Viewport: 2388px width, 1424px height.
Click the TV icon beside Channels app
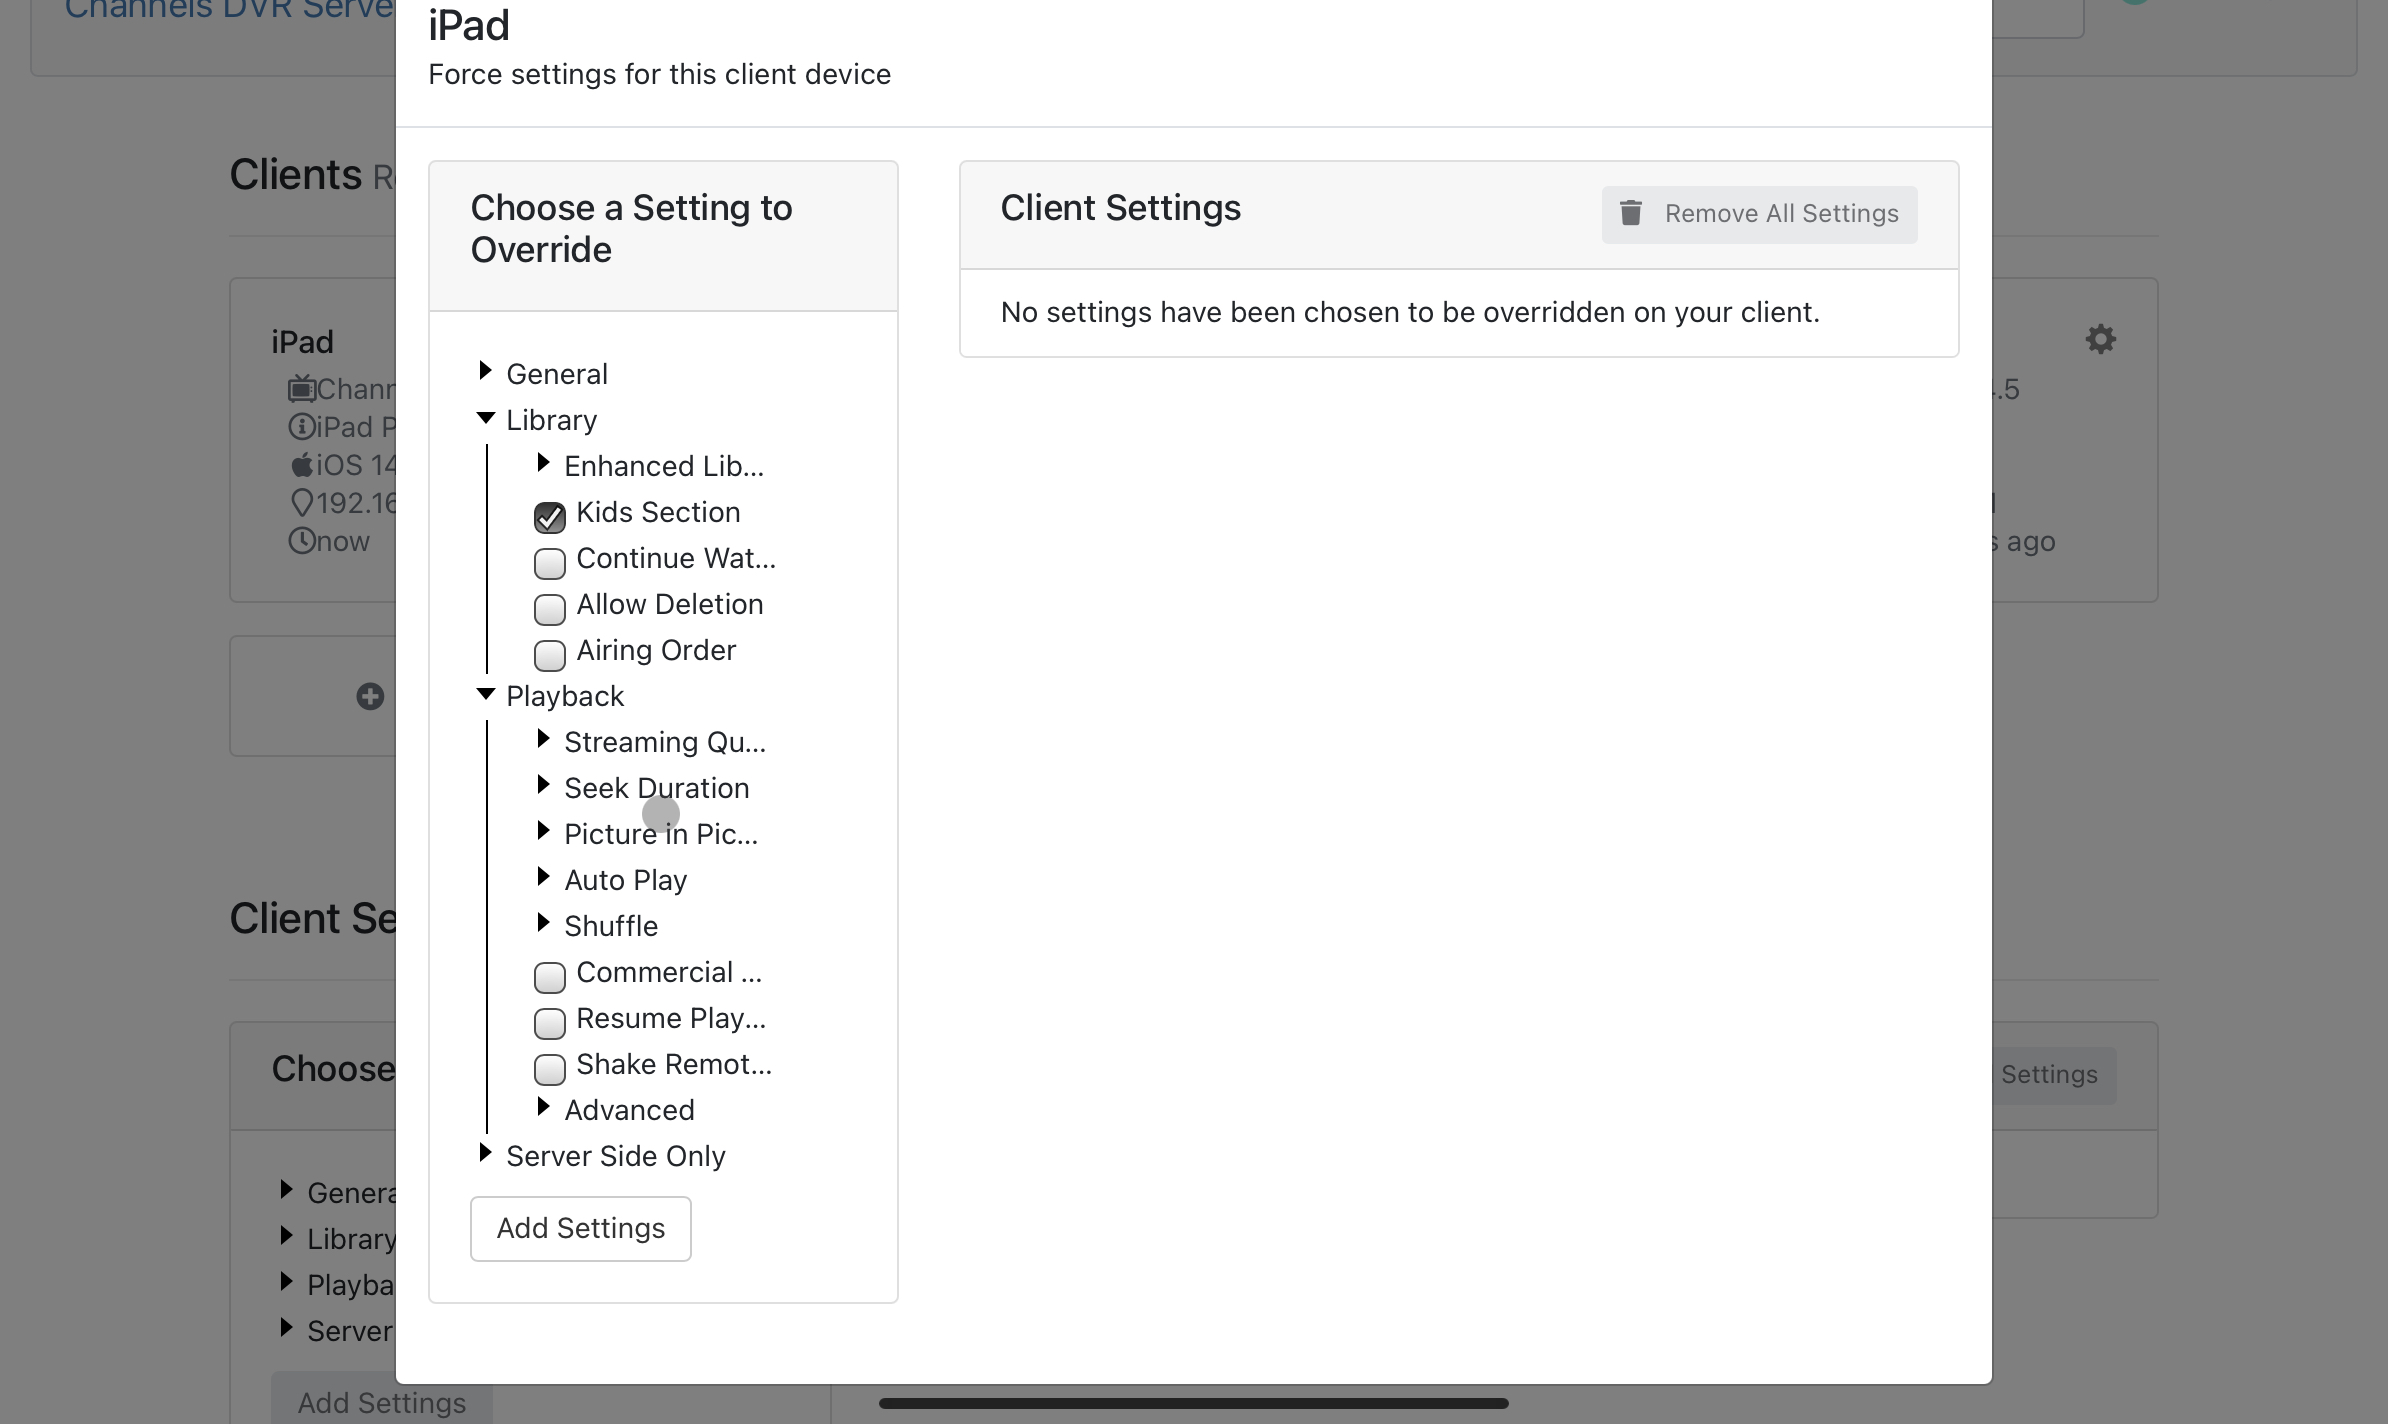point(301,389)
